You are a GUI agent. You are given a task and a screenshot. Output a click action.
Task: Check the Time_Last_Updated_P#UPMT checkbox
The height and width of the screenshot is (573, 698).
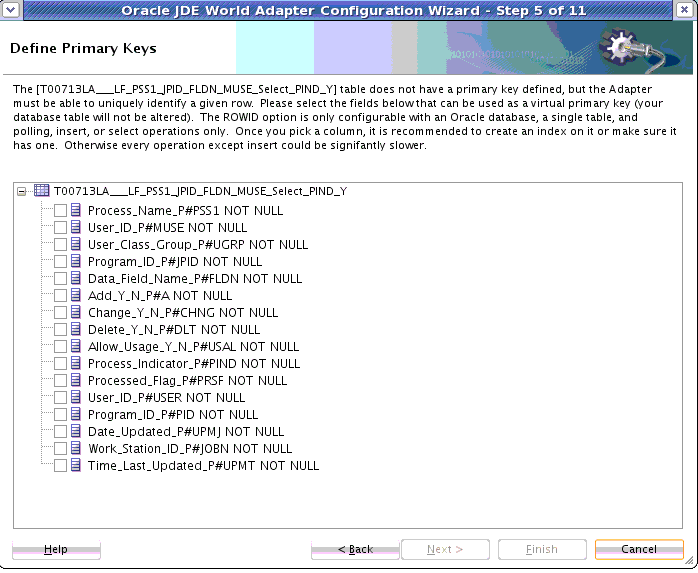pyautogui.click(x=61, y=466)
